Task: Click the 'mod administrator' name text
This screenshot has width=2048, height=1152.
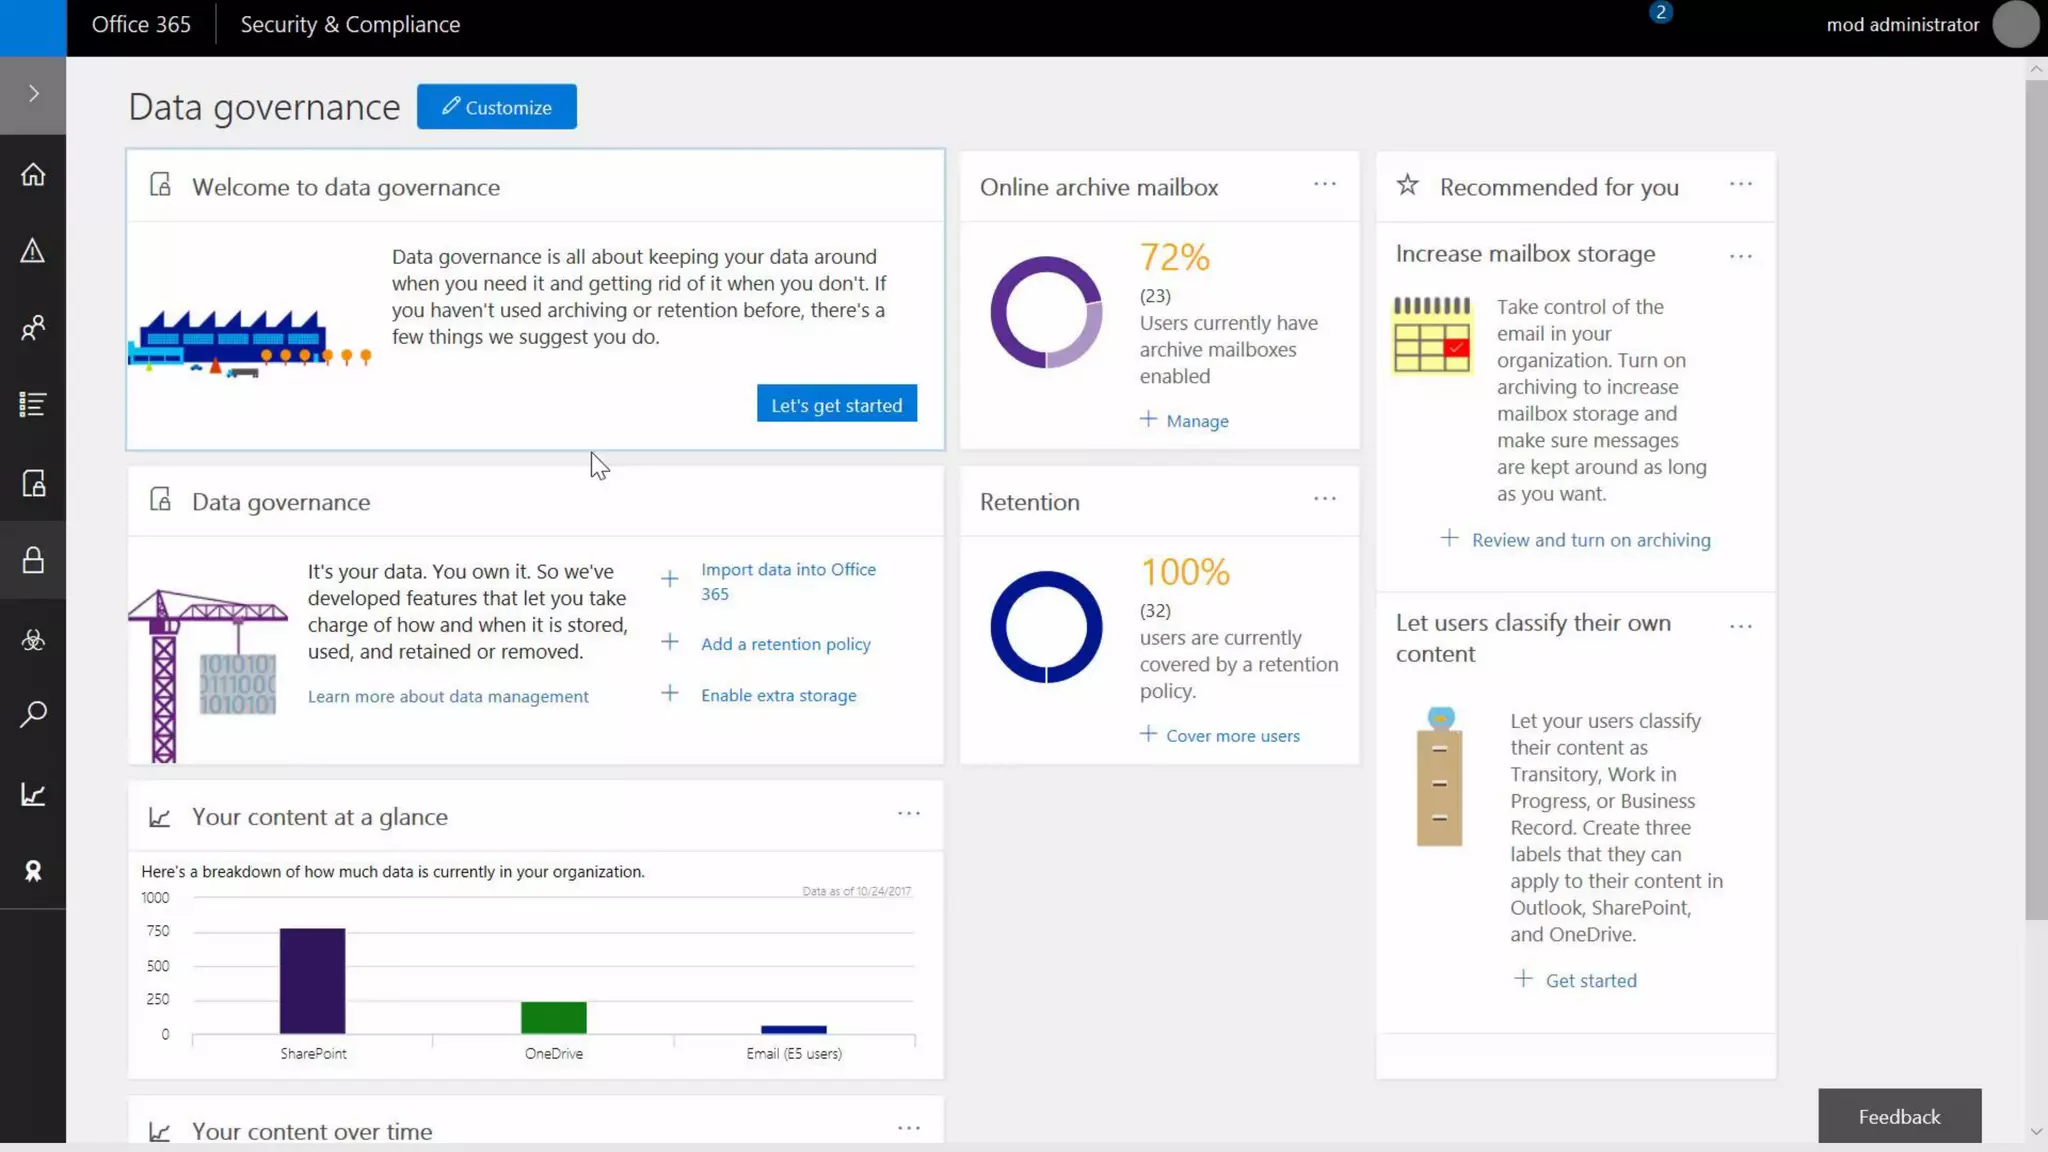Action: (1903, 25)
